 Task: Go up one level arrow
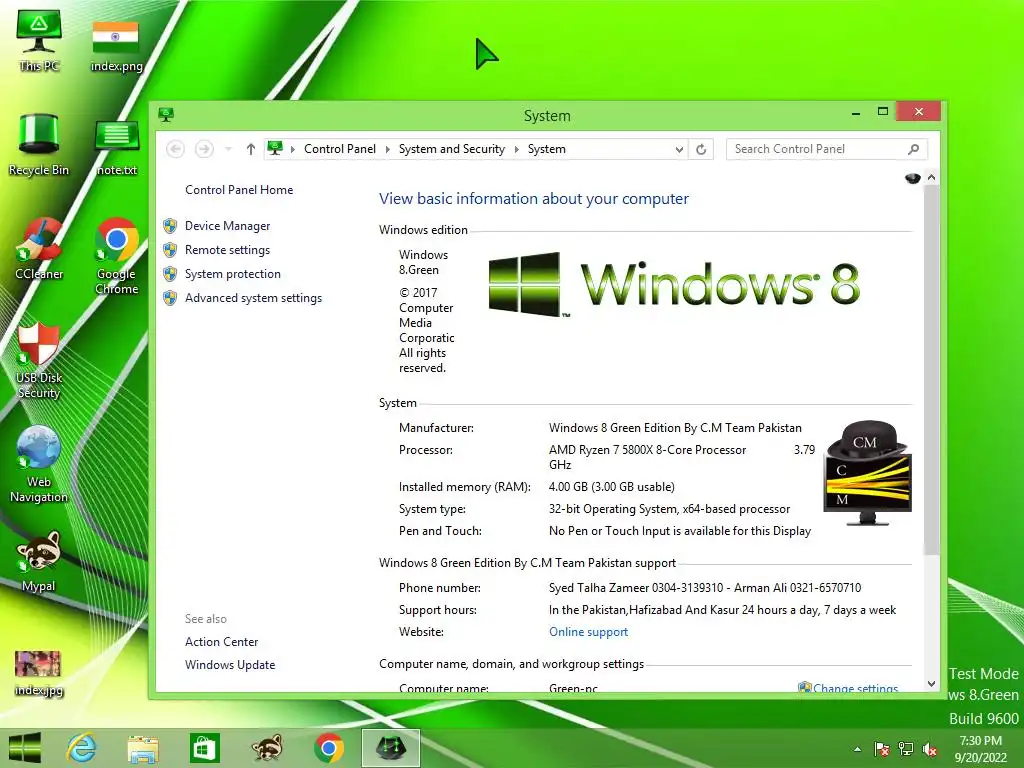click(x=251, y=149)
